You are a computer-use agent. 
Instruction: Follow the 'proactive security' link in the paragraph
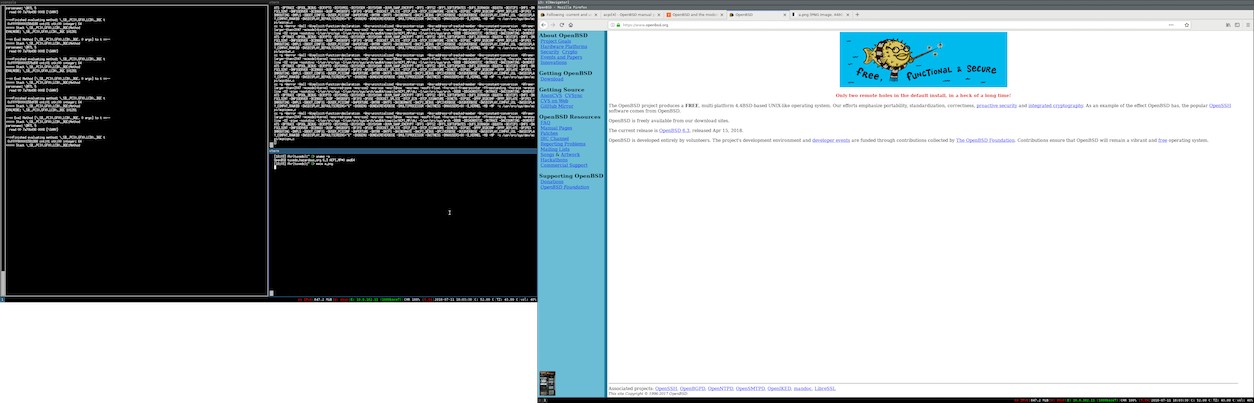coord(997,105)
